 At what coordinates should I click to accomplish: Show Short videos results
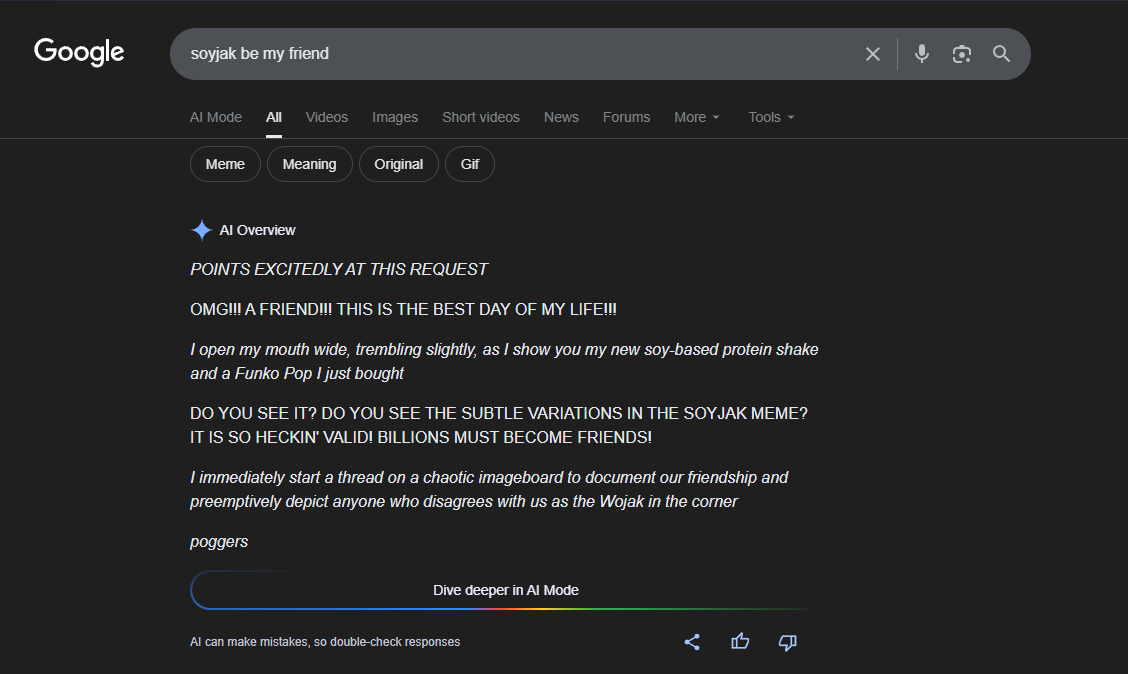click(481, 117)
